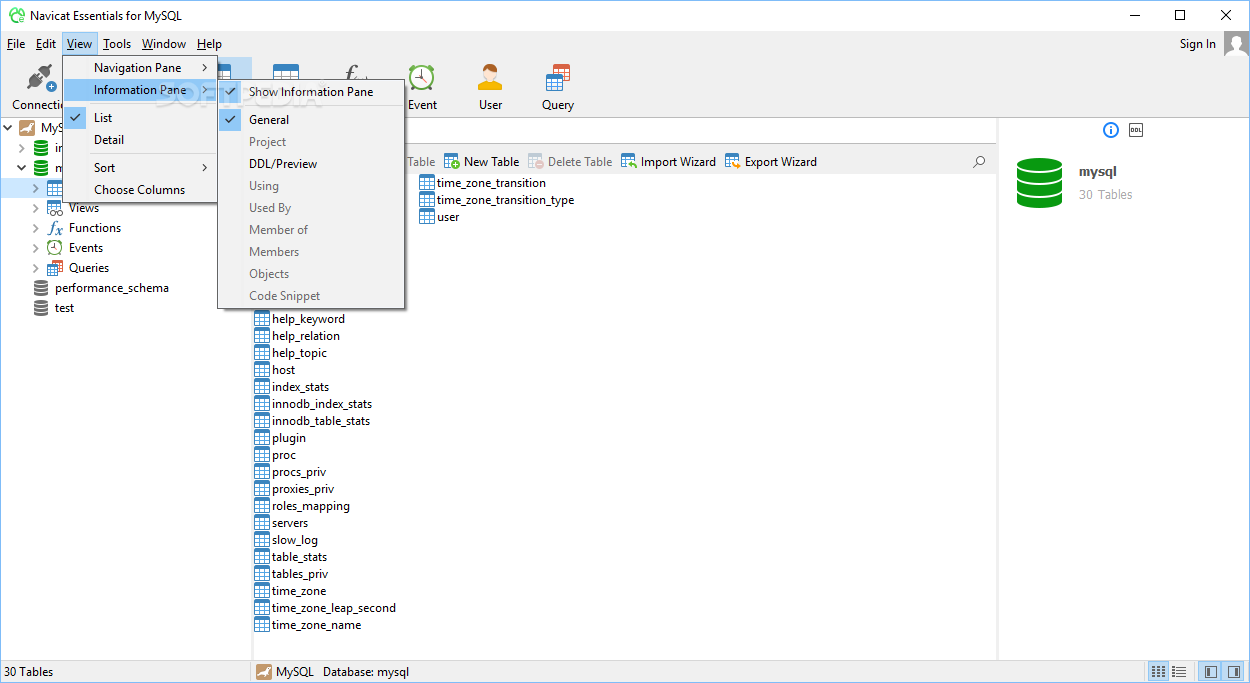Click the New Table button

coord(482,161)
